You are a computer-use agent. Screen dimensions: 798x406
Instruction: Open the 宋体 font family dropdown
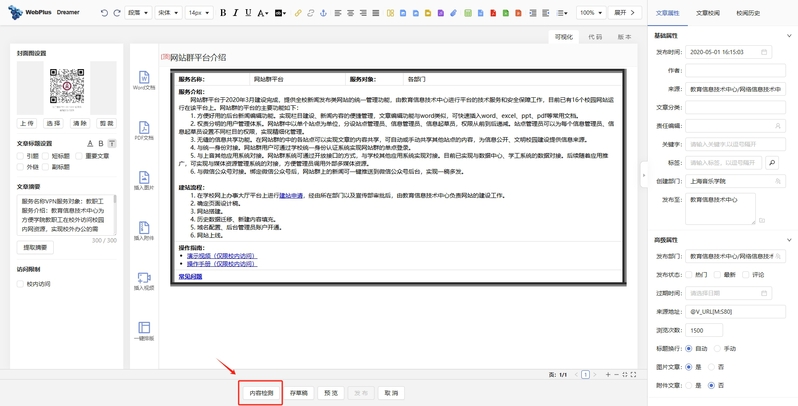point(168,13)
